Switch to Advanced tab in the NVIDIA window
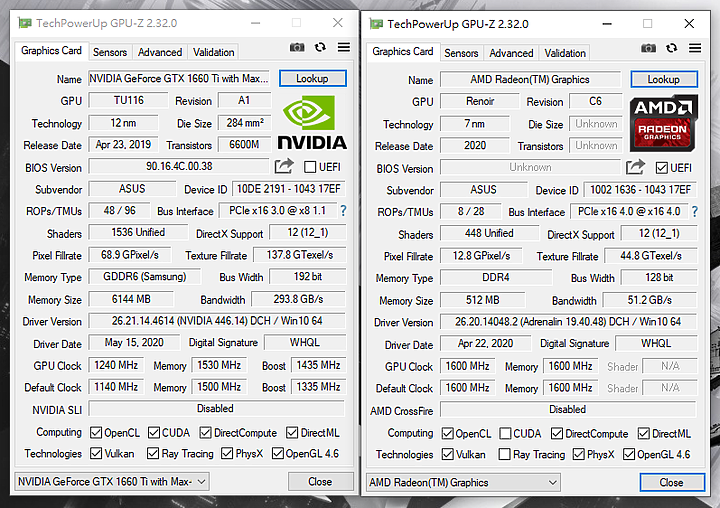Viewport: 720px width, 508px height. tap(160, 52)
